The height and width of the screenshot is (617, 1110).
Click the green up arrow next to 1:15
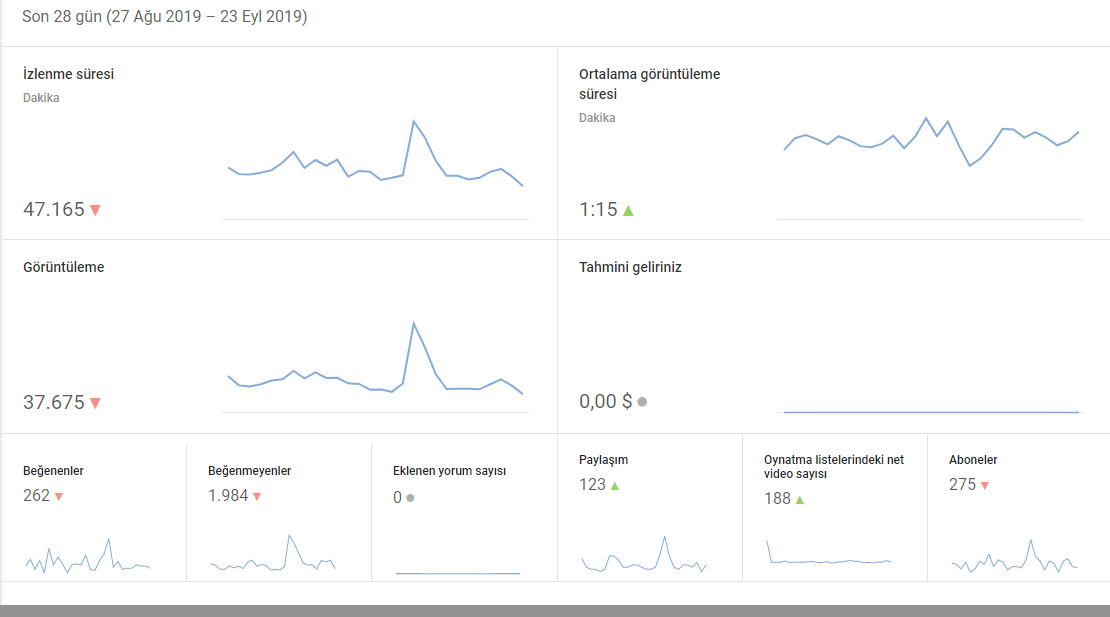(628, 210)
